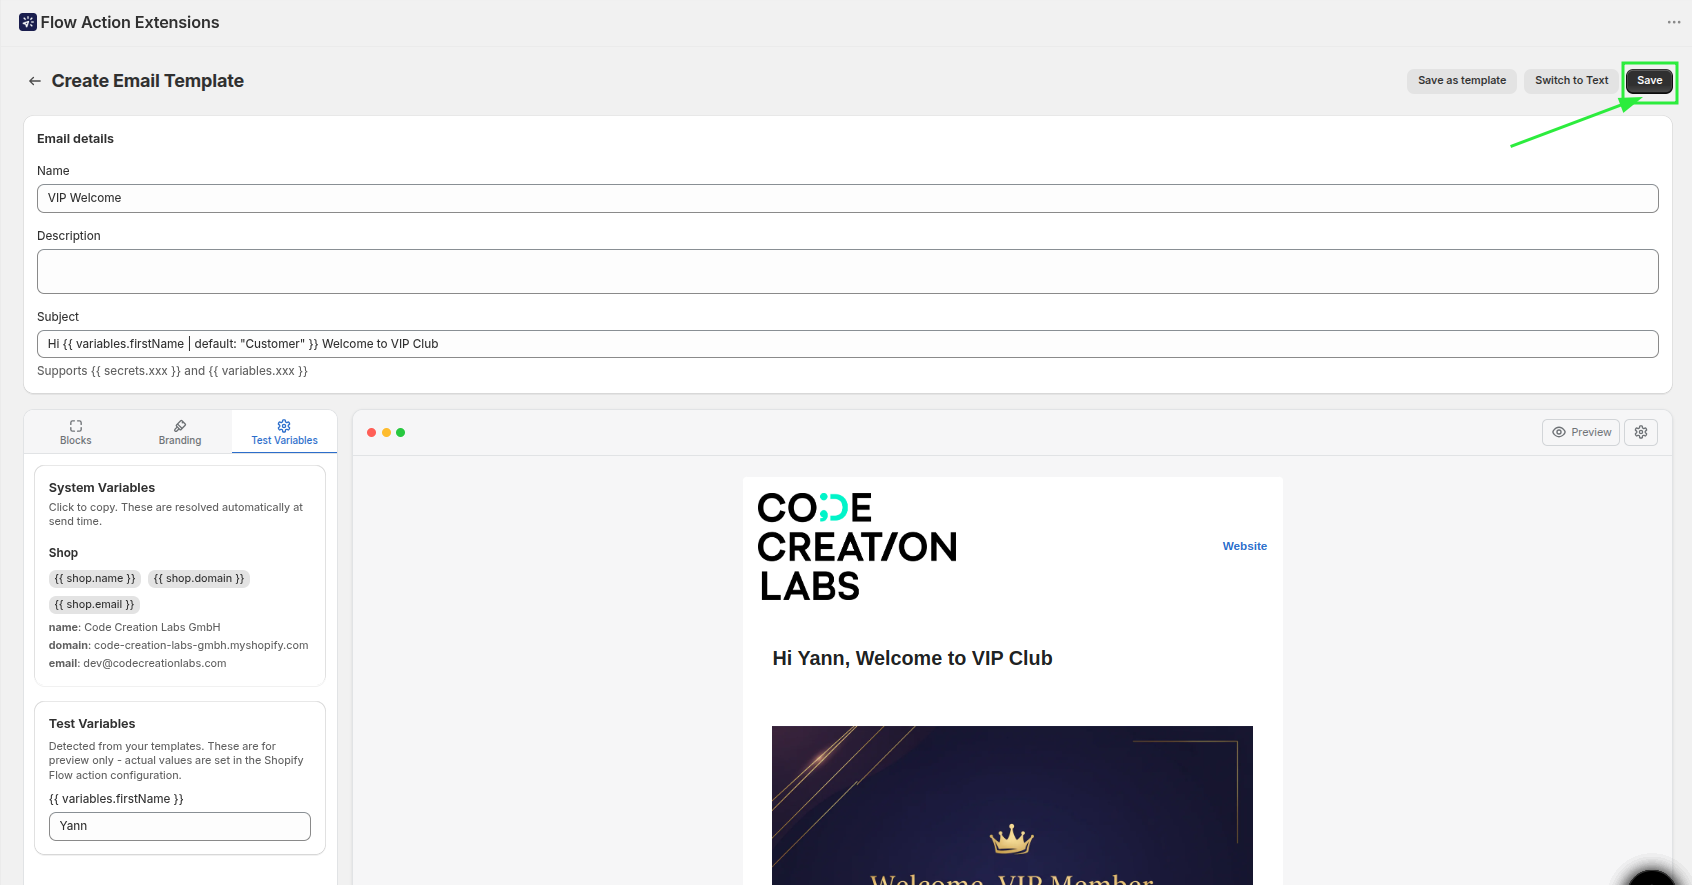Click the Subject input field

pyautogui.click(x=847, y=344)
